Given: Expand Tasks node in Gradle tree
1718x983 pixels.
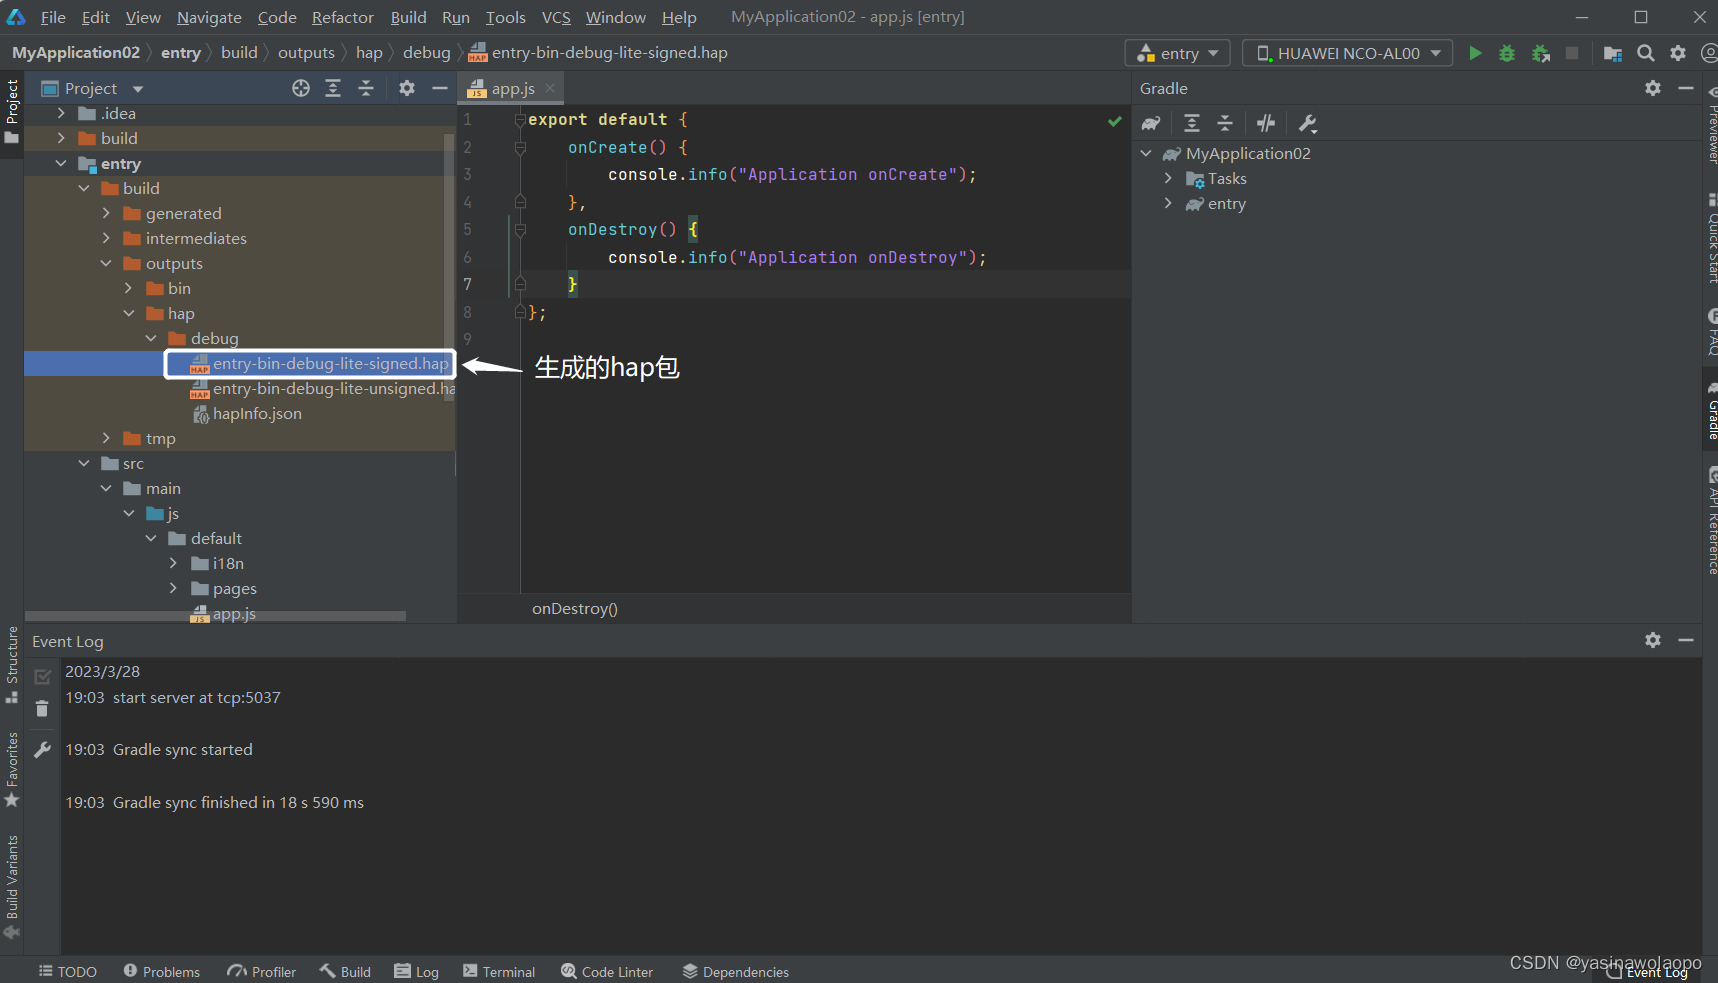Looking at the screenshot, I should click(x=1168, y=178).
